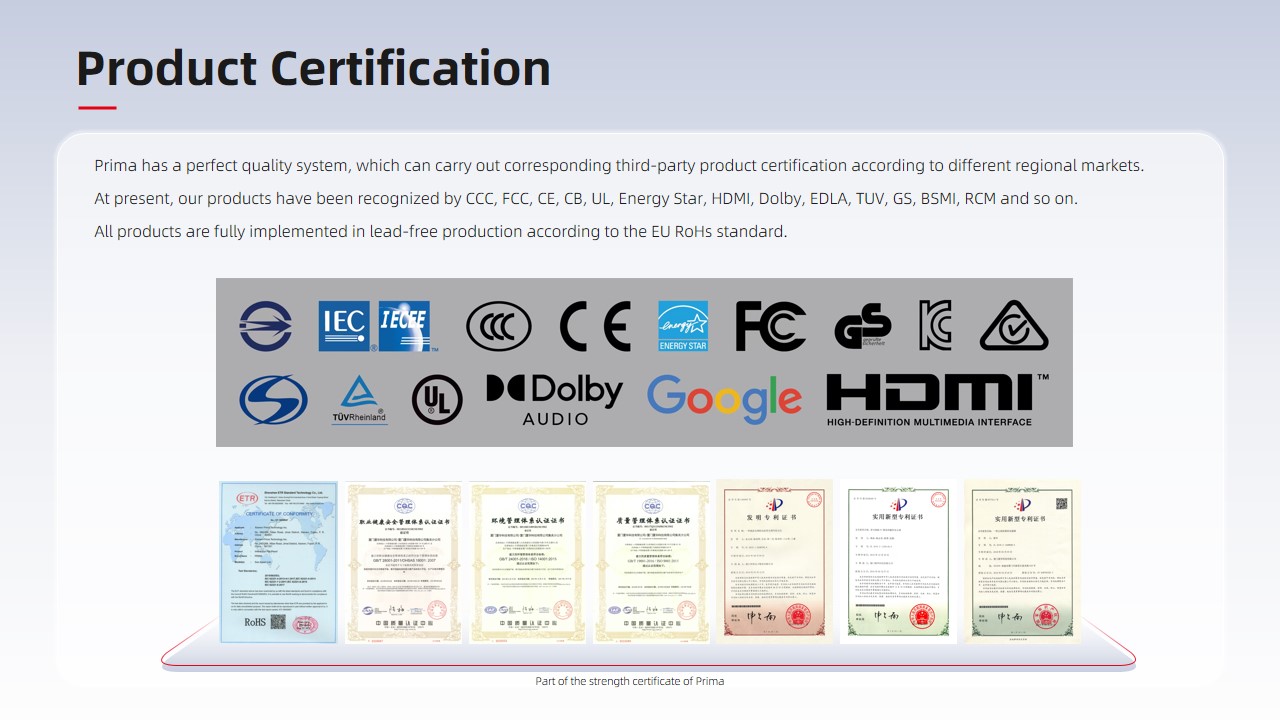This screenshot has height=720, width=1280.
Task: Select the FCC logo
Action: (x=770, y=326)
